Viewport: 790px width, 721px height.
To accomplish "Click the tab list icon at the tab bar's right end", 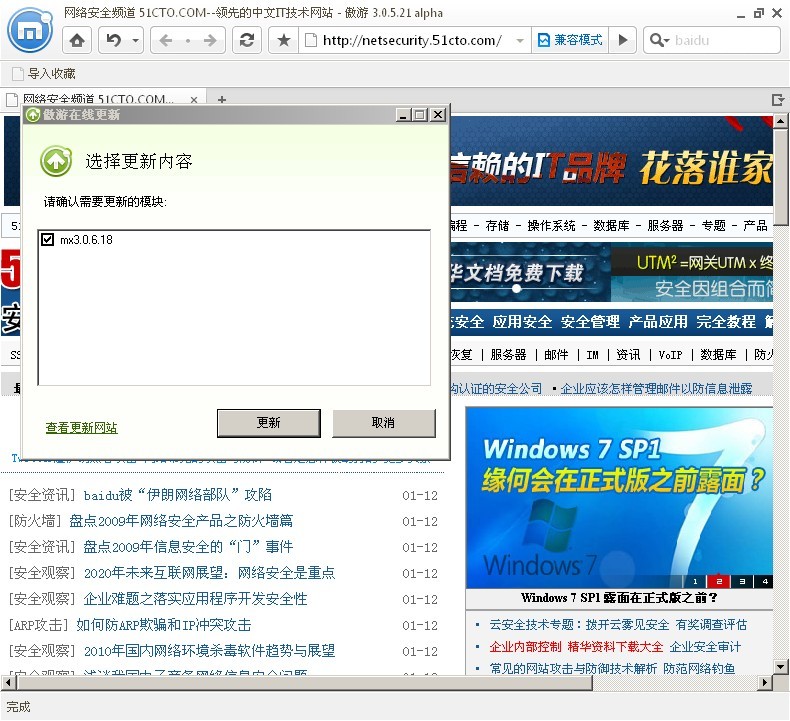I will tap(778, 99).
